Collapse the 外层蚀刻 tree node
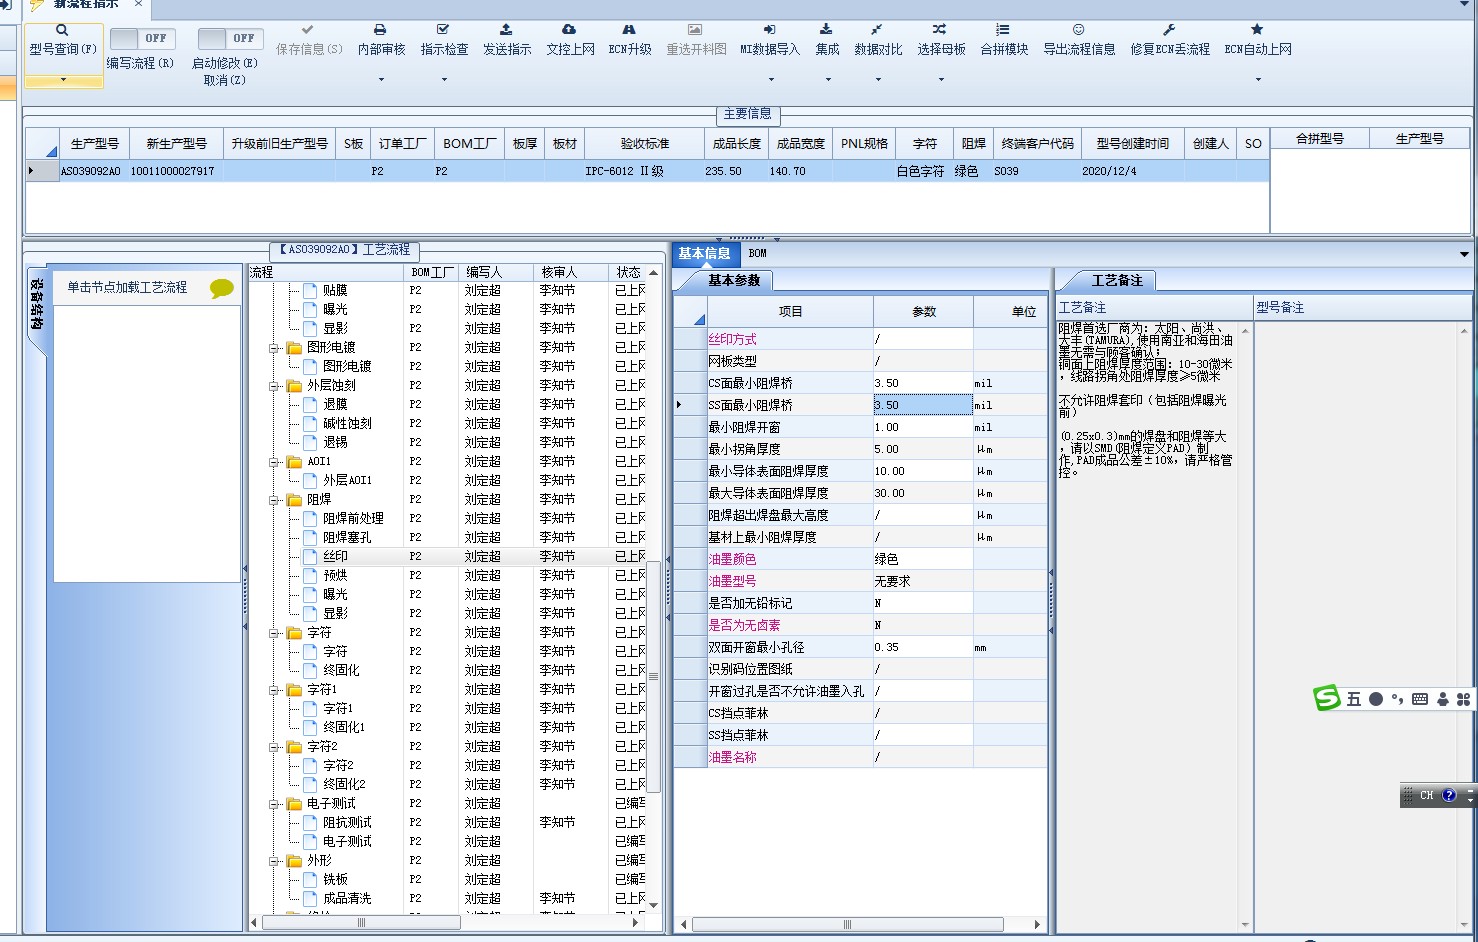This screenshot has width=1478, height=942. coord(274,386)
